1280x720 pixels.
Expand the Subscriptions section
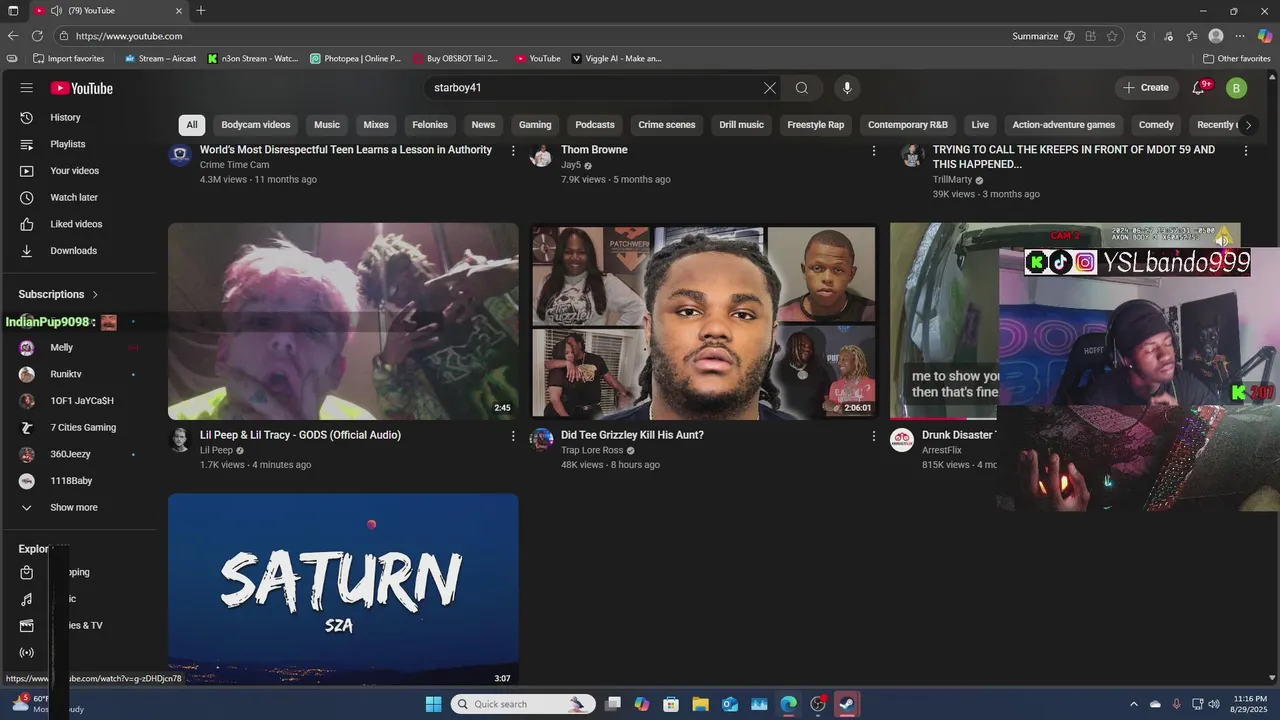pos(58,294)
